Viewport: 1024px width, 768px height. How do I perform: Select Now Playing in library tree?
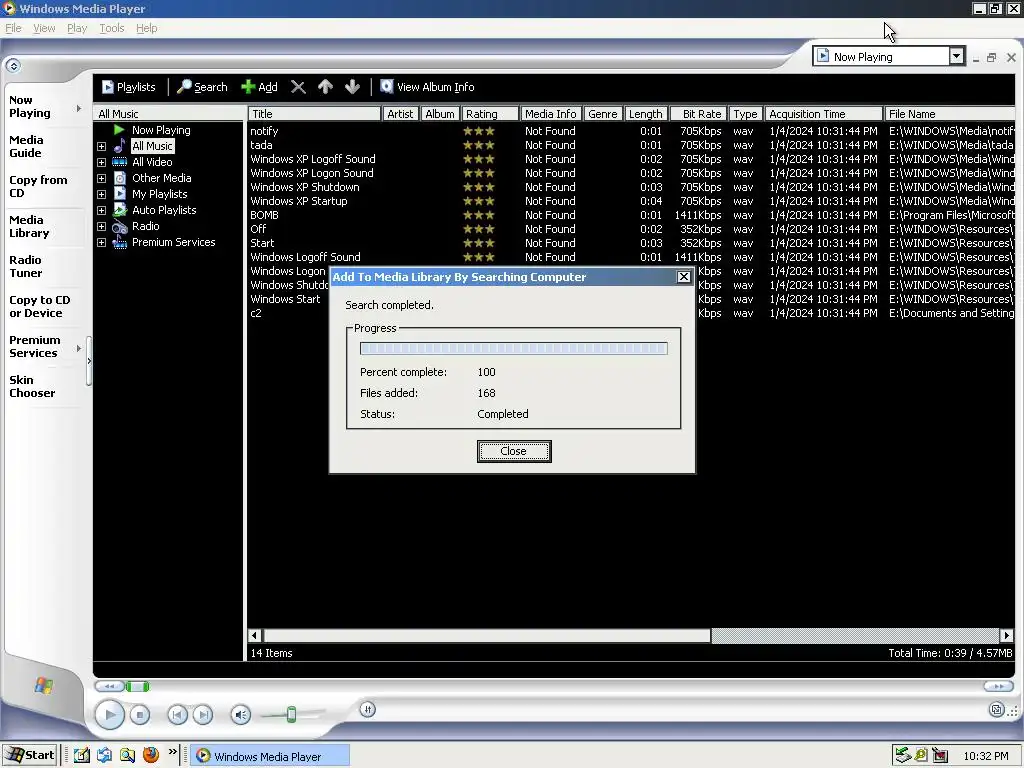161,130
